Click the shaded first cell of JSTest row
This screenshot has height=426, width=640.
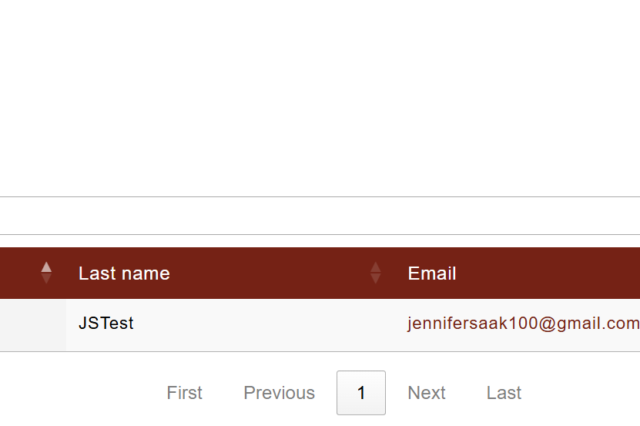click(x=32, y=324)
